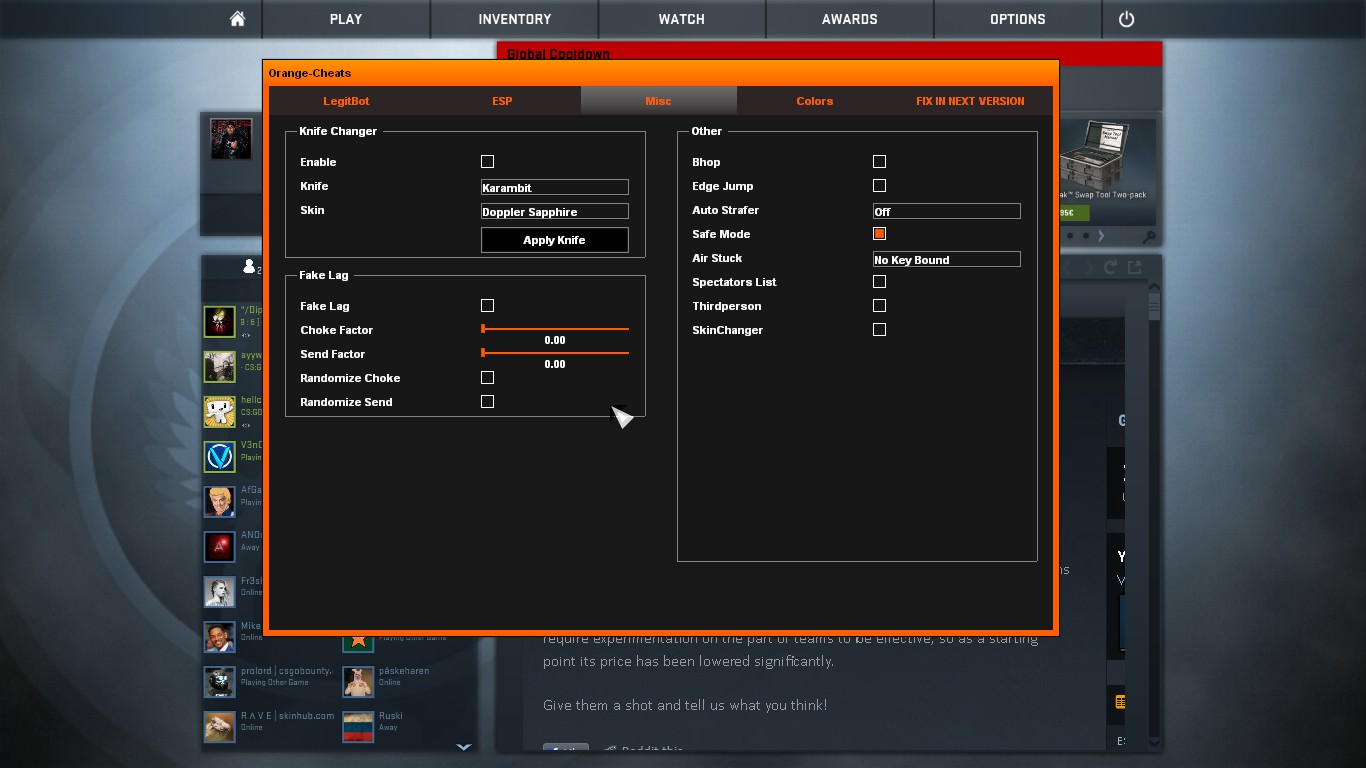Switch to the ESP tab
The height and width of the screenshot is (768, 1366).
coord(502,101)
